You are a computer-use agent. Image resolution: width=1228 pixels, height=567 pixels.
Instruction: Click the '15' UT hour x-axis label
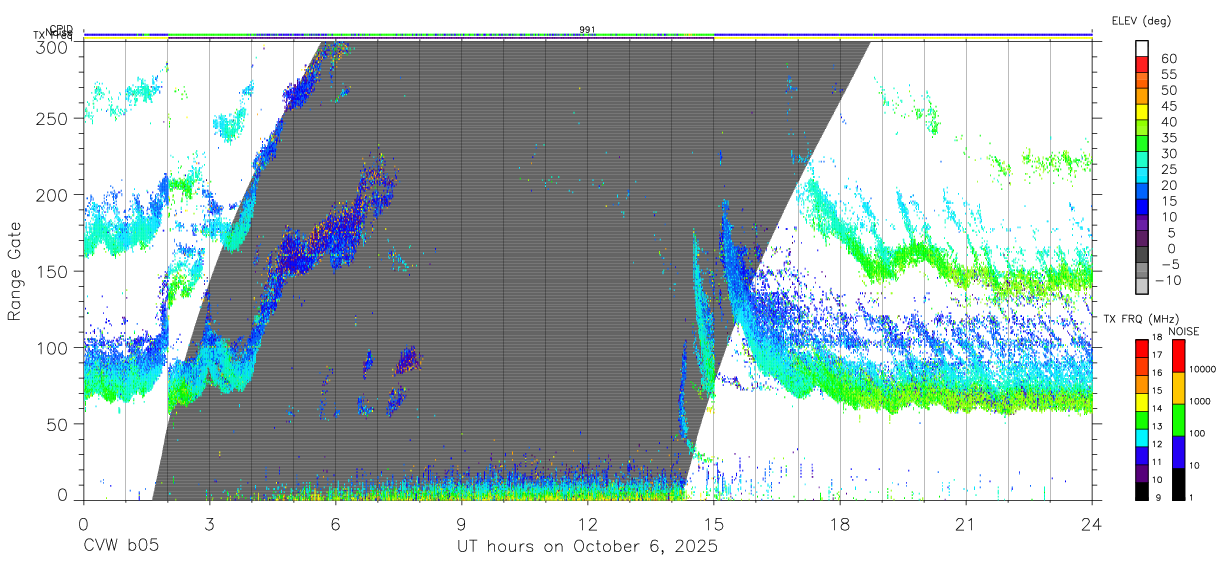[x=714, y=523]
